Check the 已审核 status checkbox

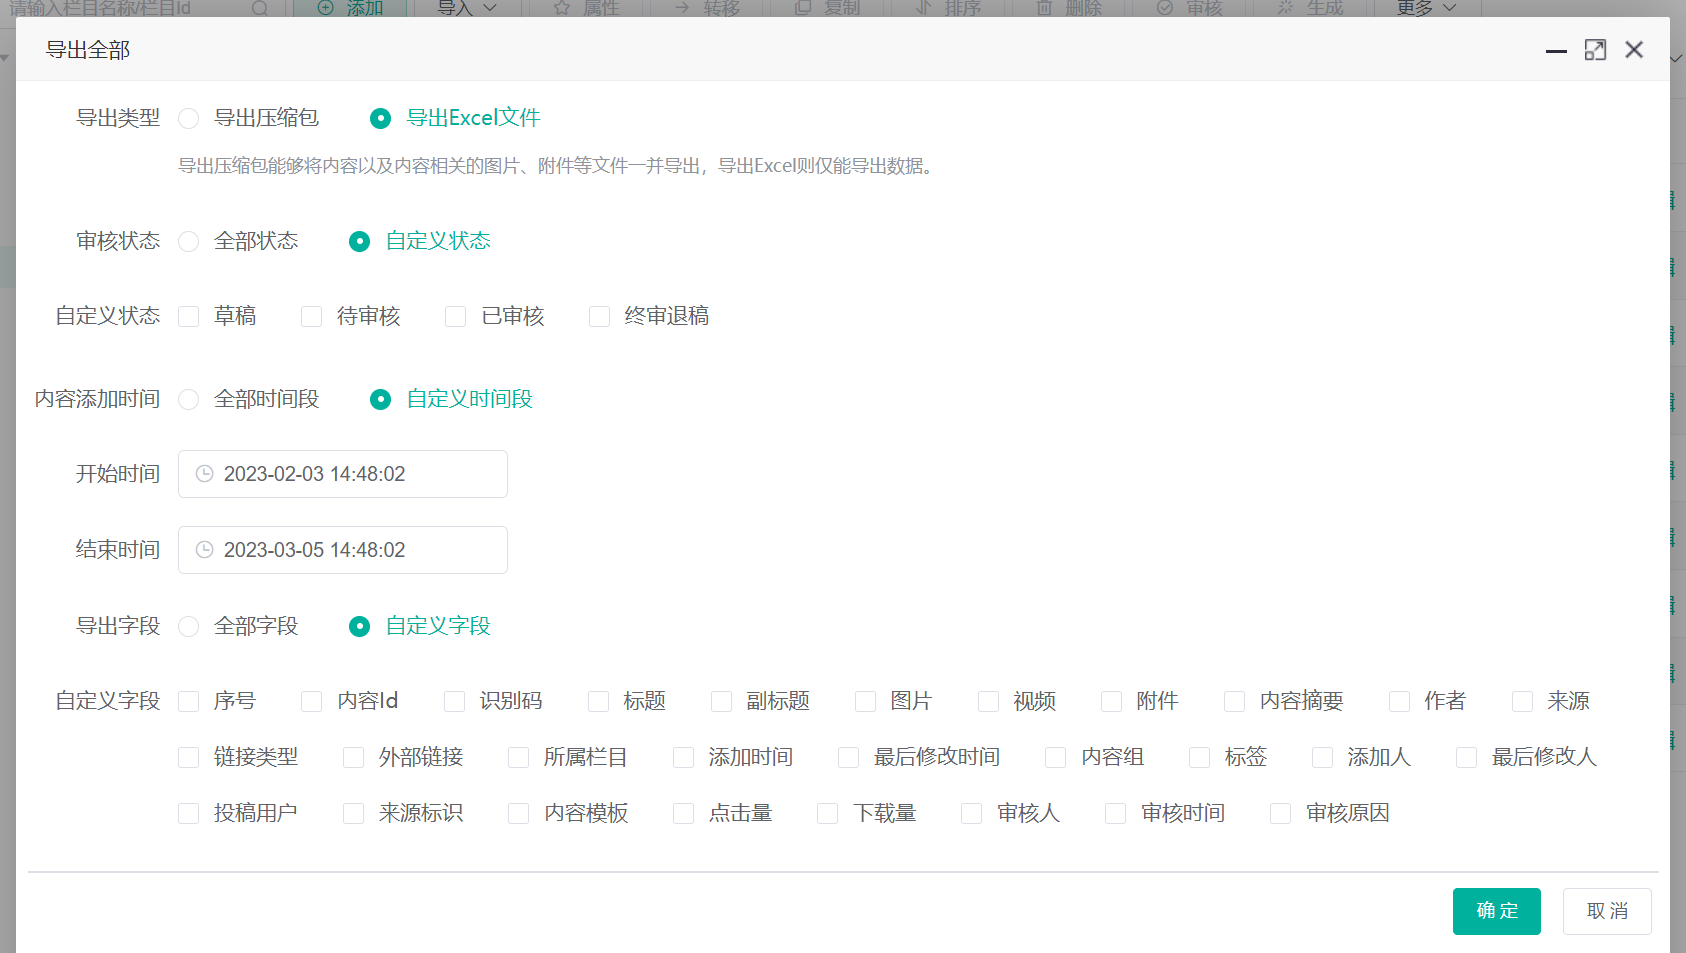pos(455,316)
